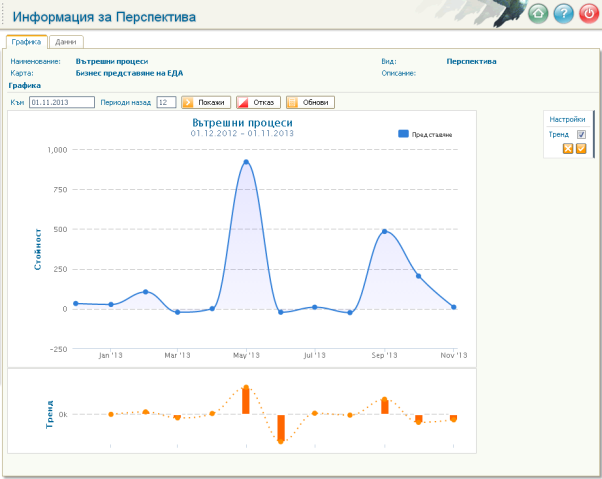Click the red power logout icon

(589, 13)
